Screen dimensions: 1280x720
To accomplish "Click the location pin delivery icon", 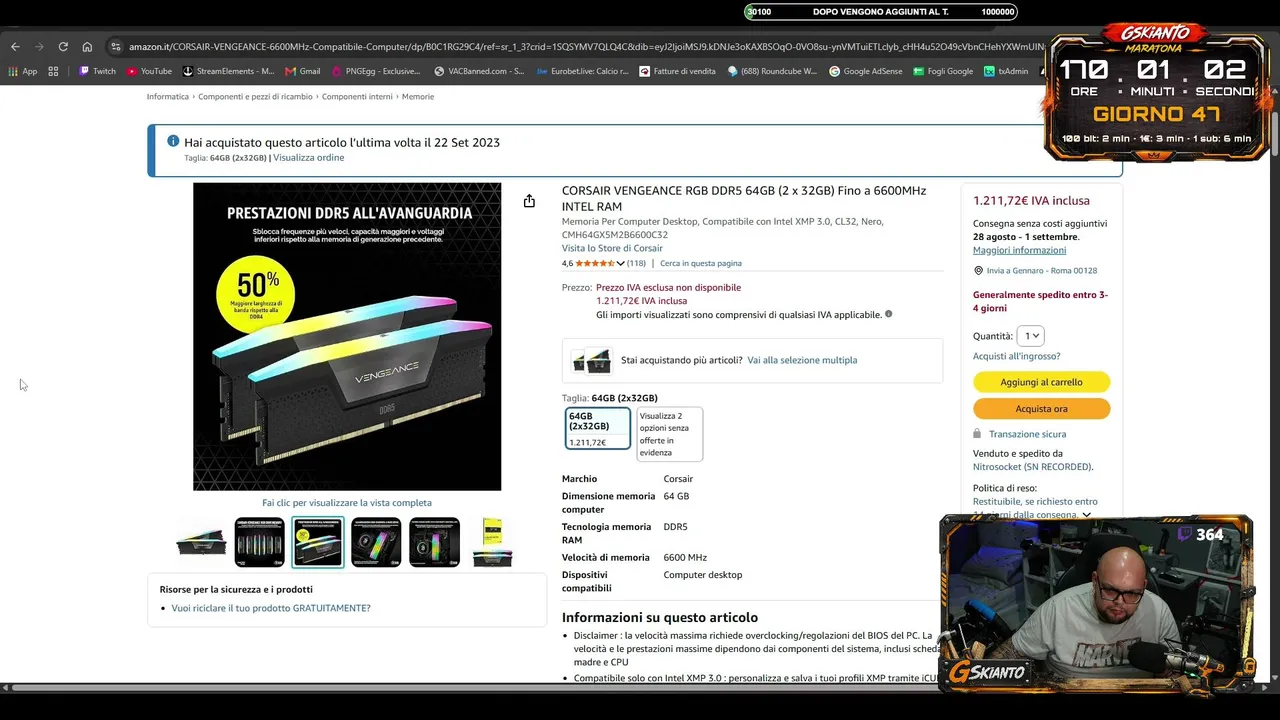I will (x=978, y=271).
